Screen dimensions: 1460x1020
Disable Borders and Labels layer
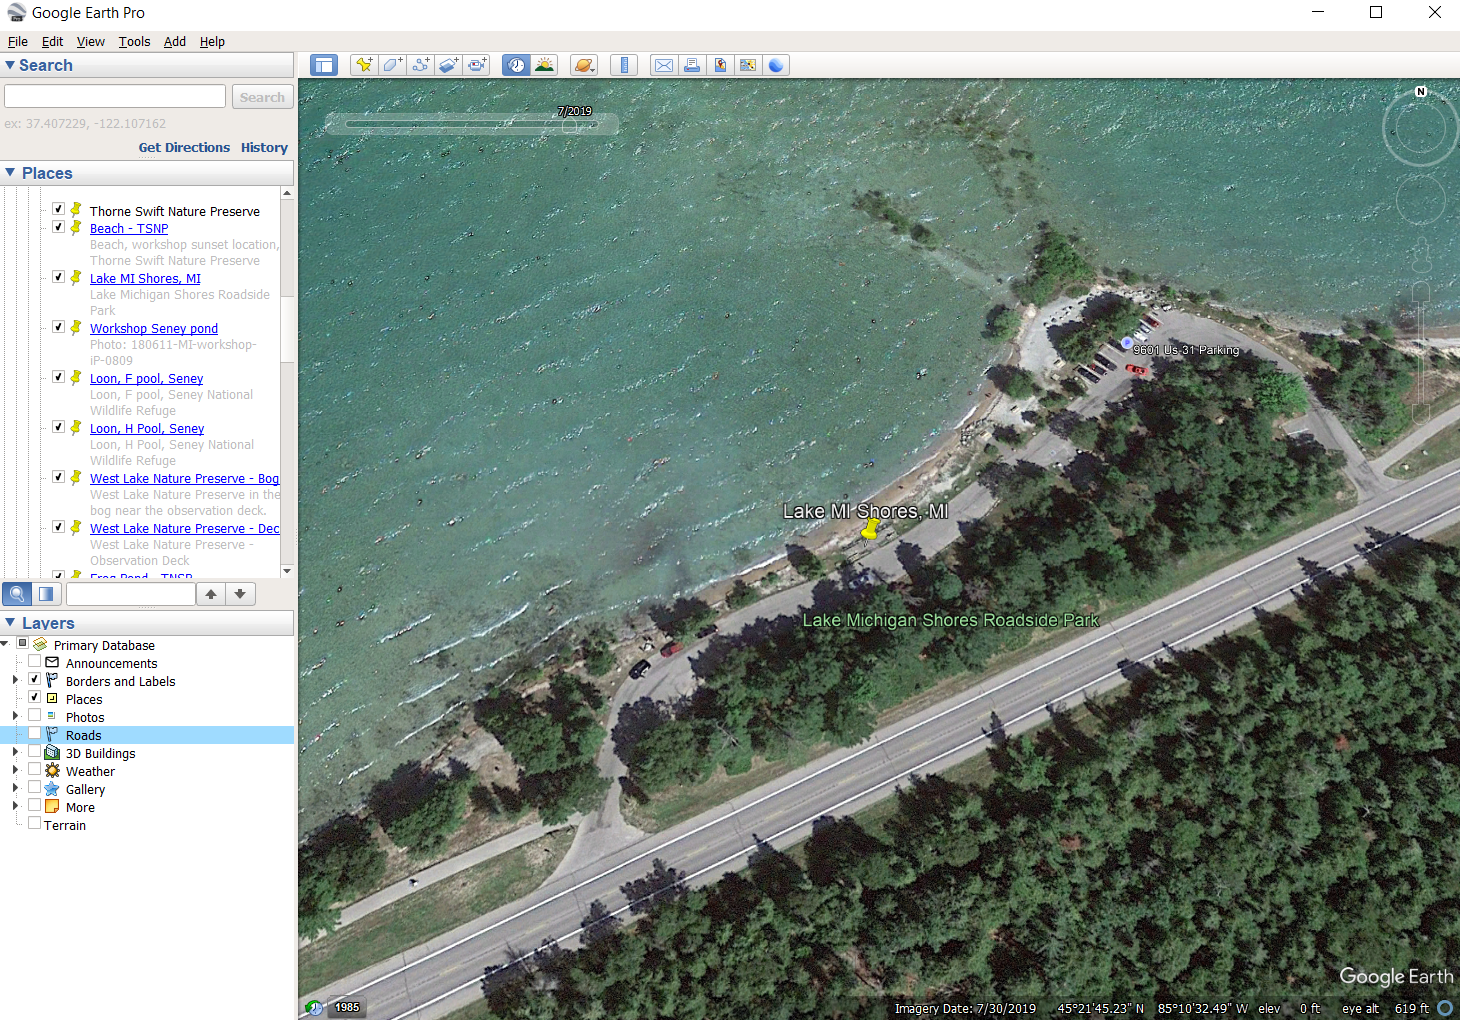pos(34,679)
